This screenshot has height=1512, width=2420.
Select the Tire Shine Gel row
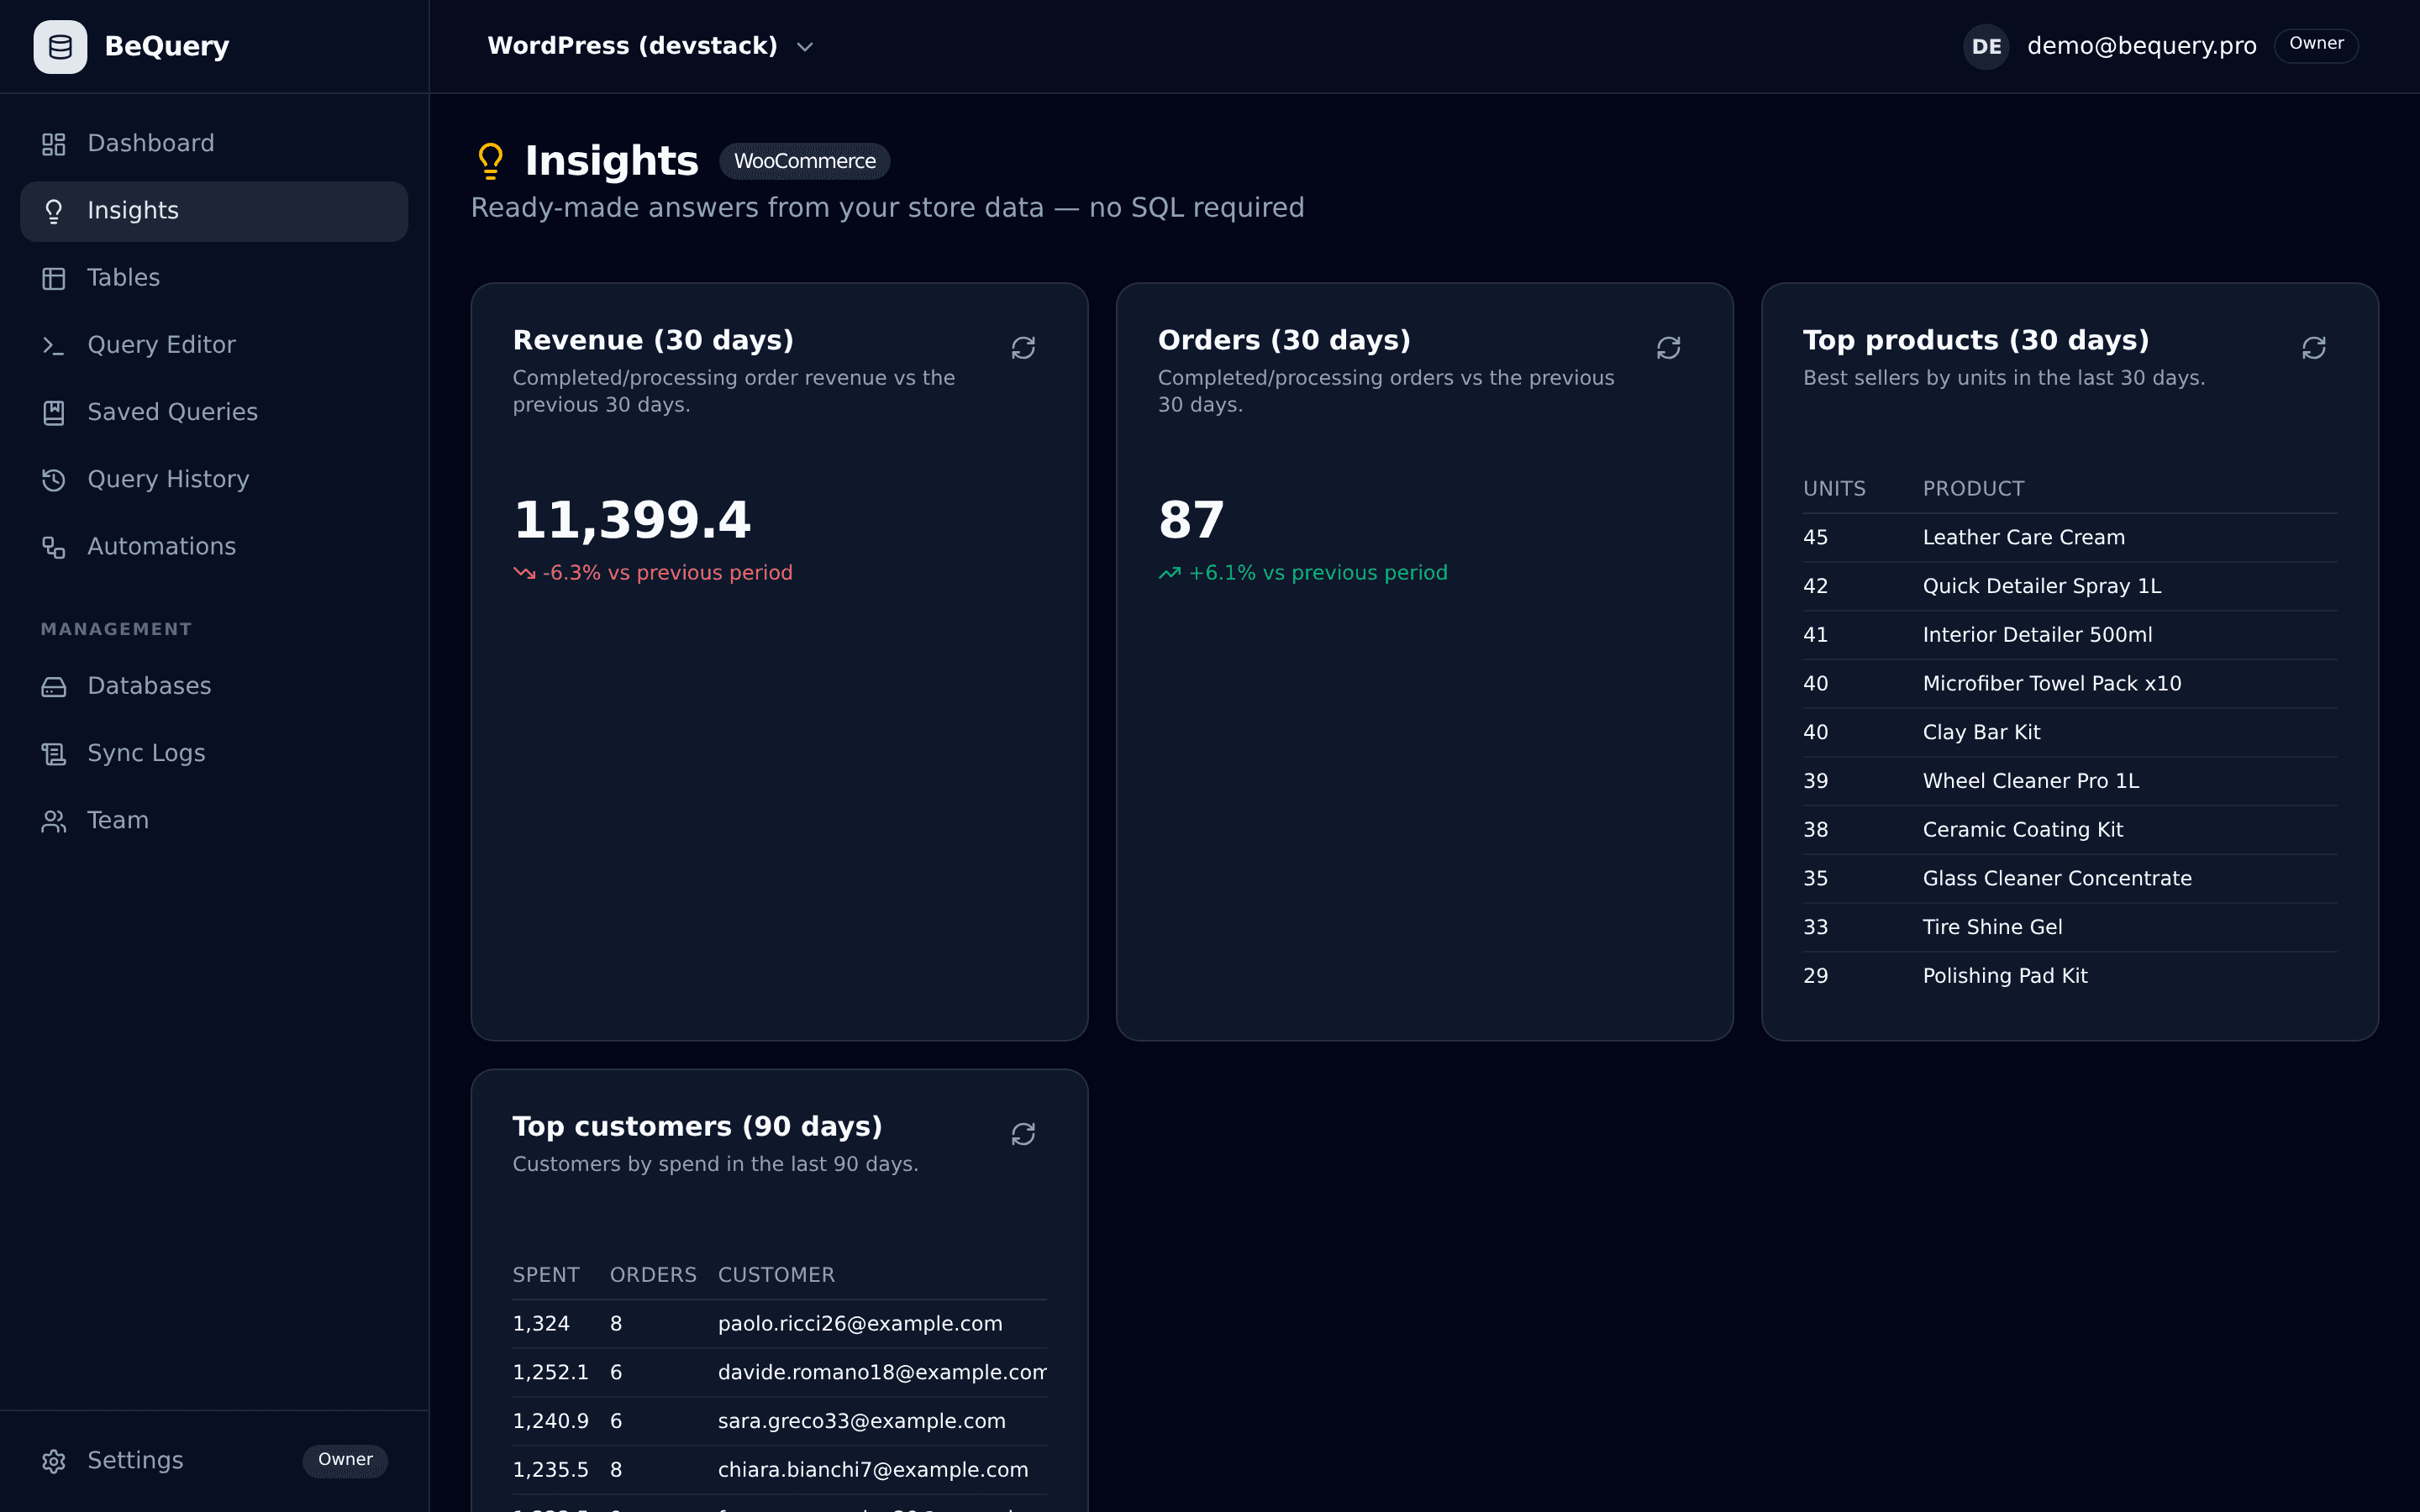[2070, 927]
